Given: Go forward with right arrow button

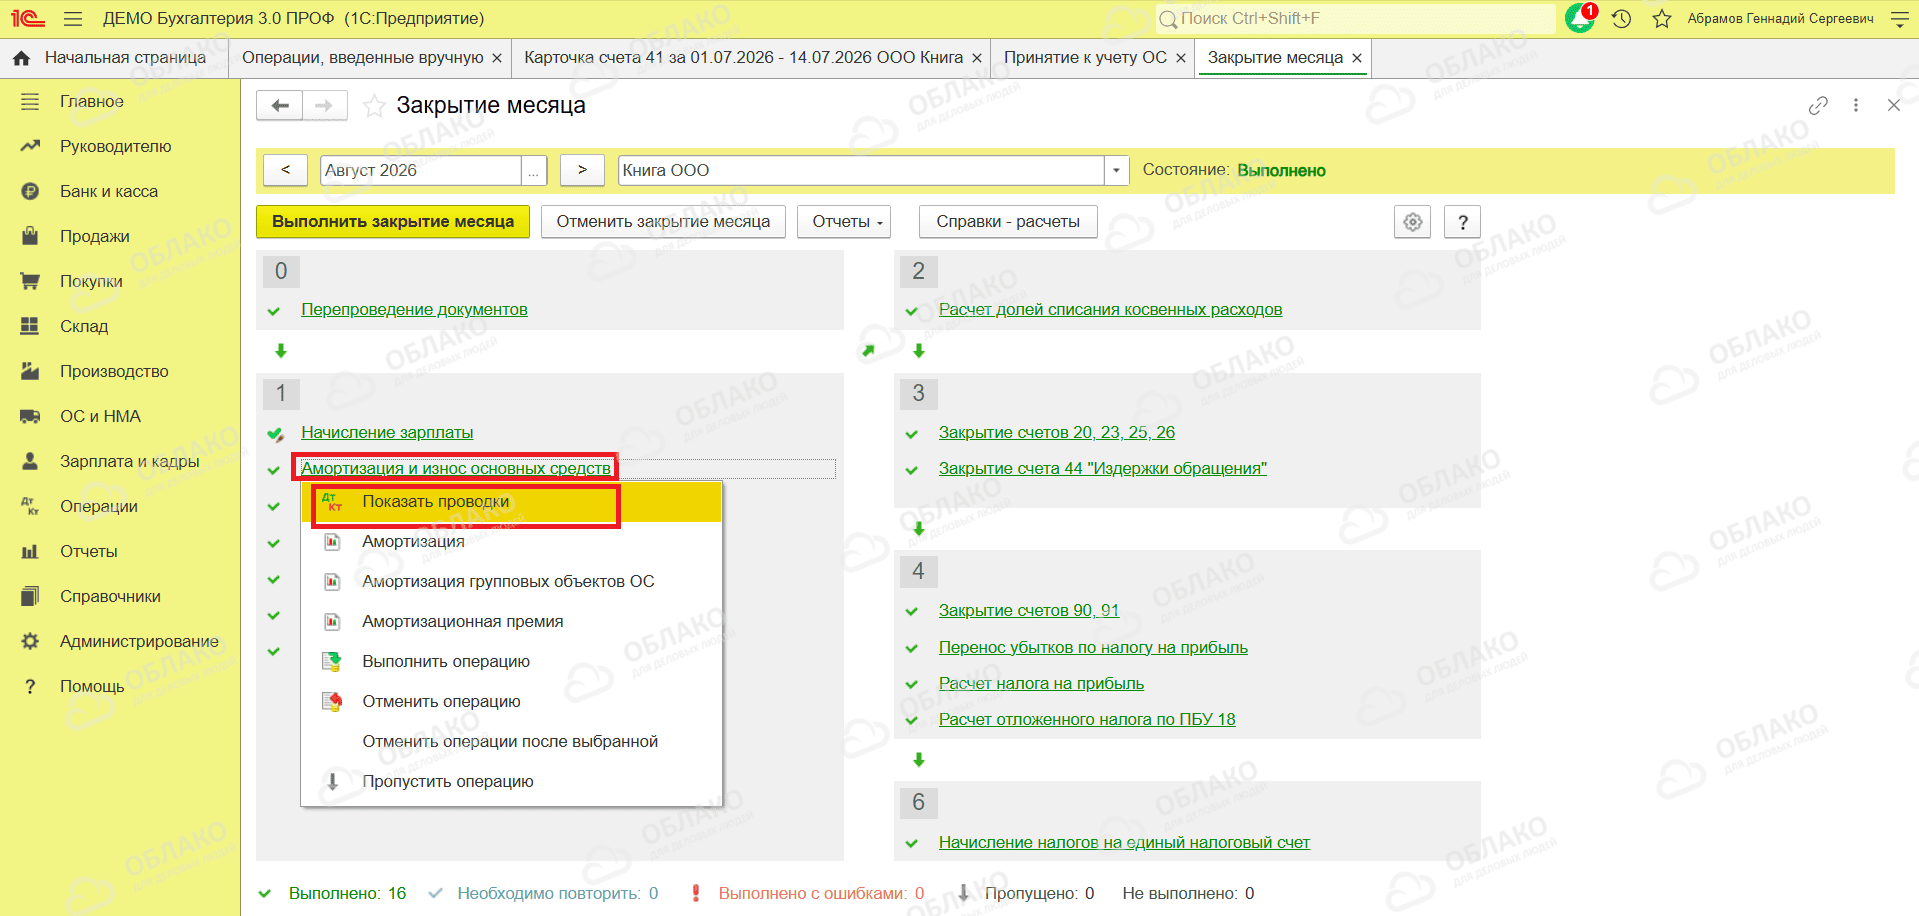Looking at the screenshot, I should pyautogui.click(x=325, y=105).
